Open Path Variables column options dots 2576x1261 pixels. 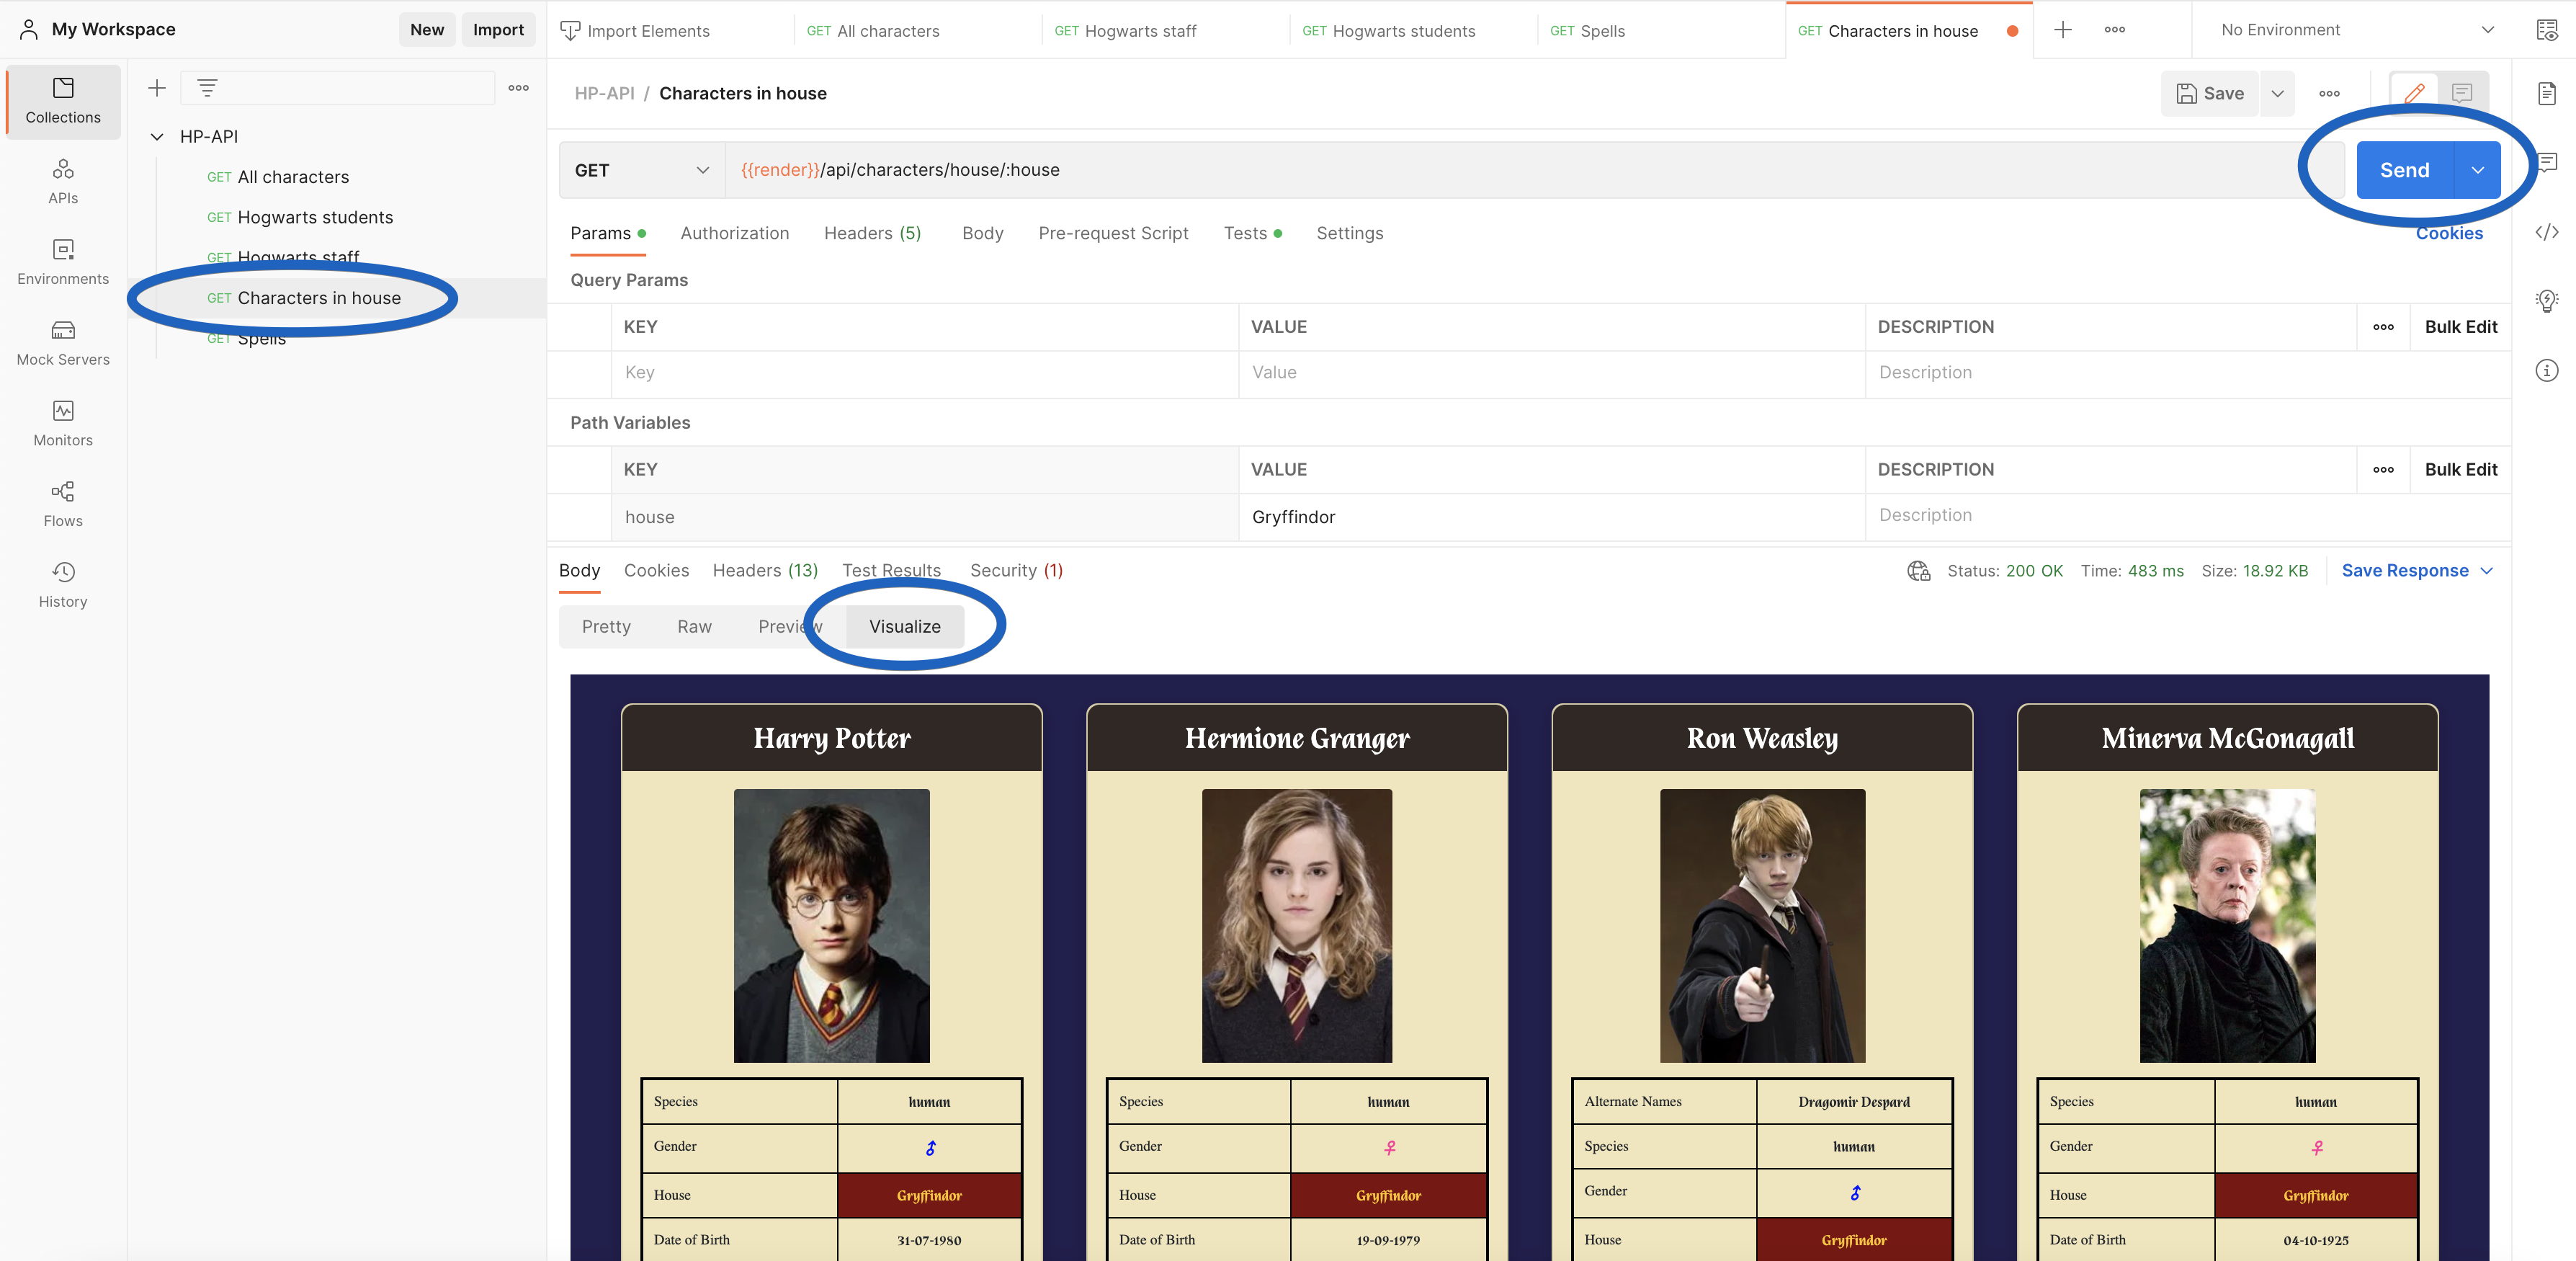(2383, 470)
